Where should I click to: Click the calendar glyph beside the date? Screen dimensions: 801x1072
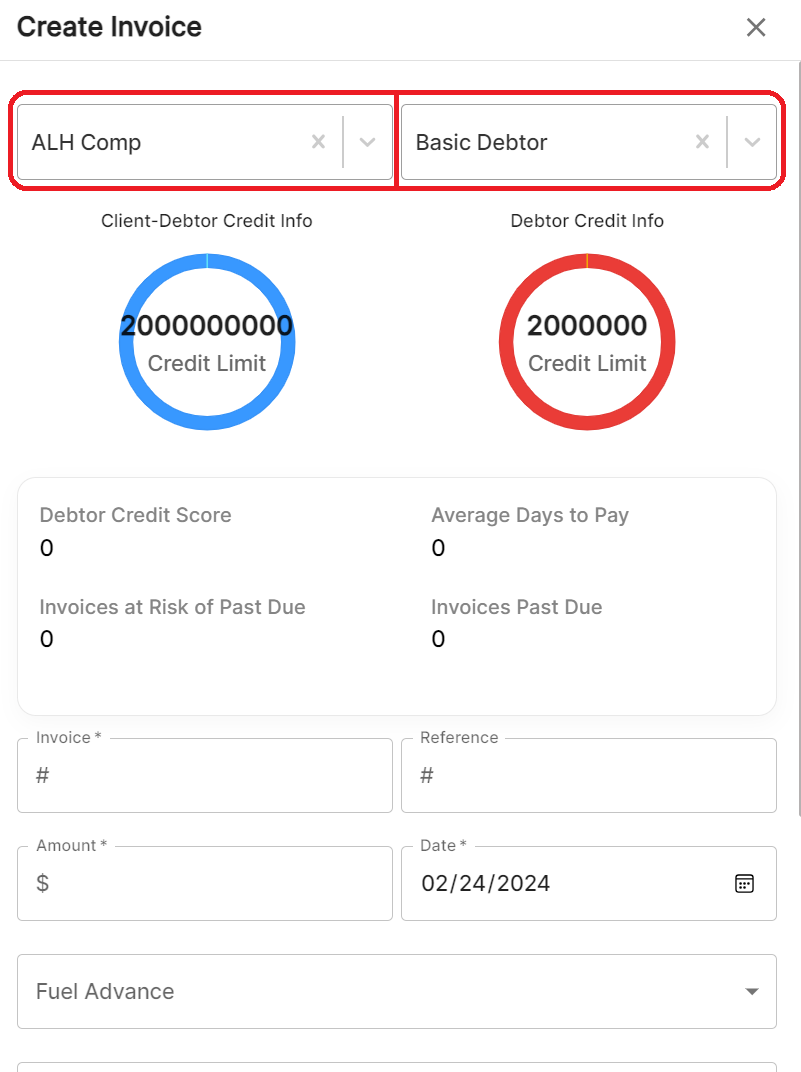[744, 883]
